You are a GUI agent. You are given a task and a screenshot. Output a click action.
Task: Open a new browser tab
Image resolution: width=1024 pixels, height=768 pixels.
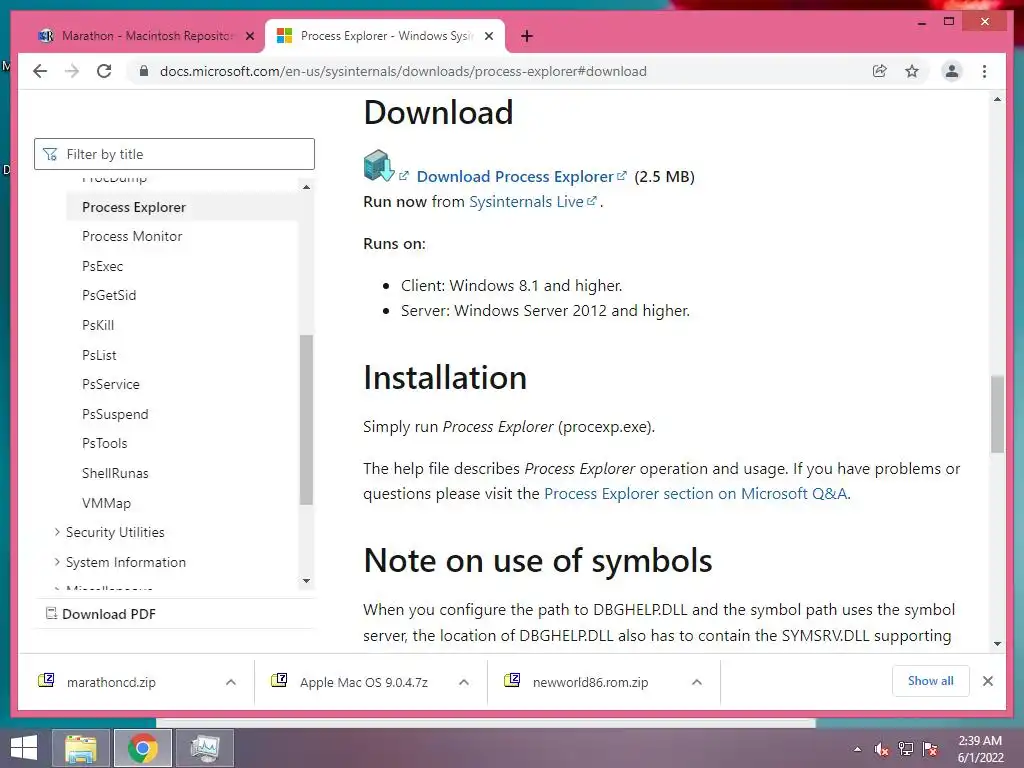tap(527, 36)
